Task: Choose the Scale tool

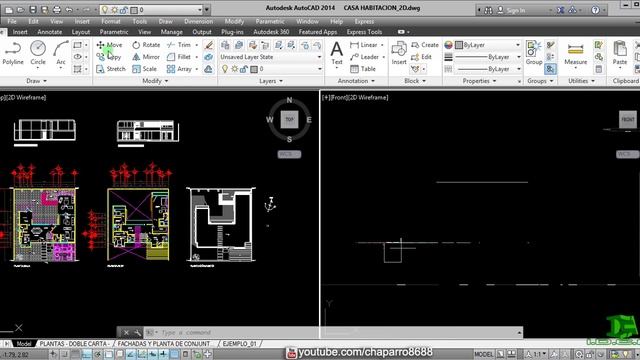Action: [144, 69]
